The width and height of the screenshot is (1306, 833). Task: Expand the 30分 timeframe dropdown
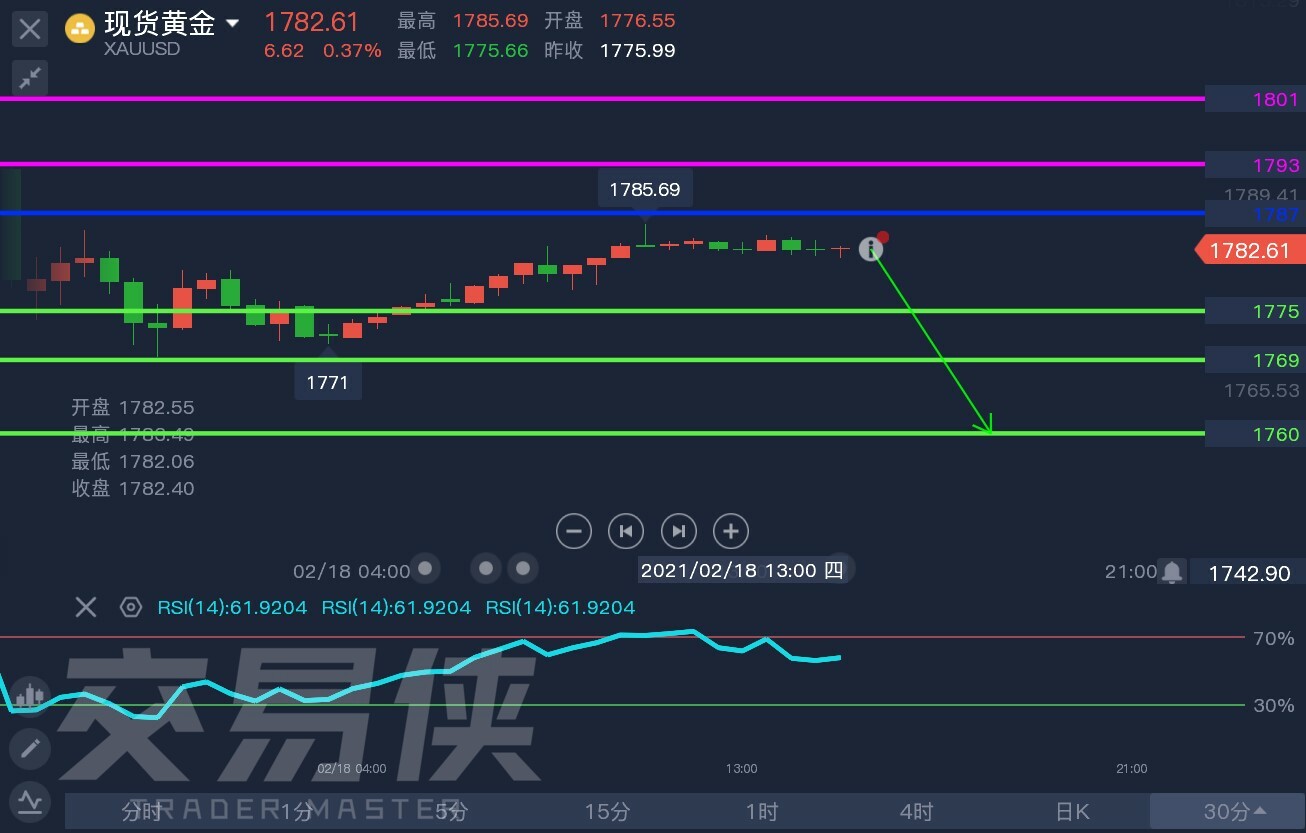tap(1227, 811)
